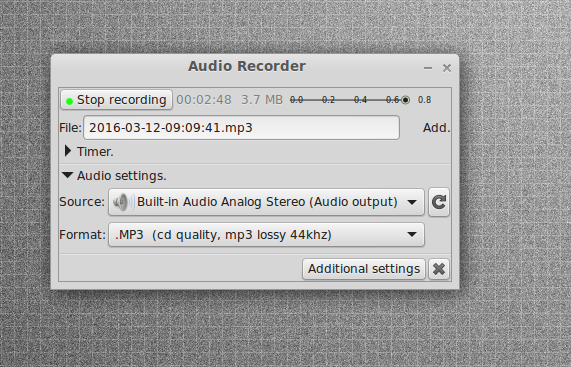Minimize the Audio Recorder window
This screenshot has height=367, width=571.
[428, 68]
